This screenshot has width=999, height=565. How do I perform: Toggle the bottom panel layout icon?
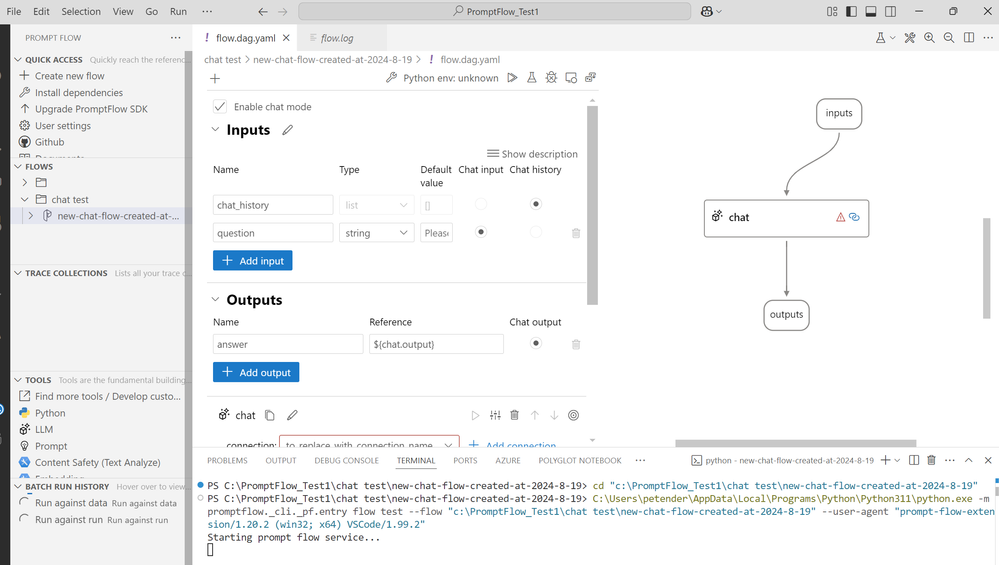[x=871, y=11]
